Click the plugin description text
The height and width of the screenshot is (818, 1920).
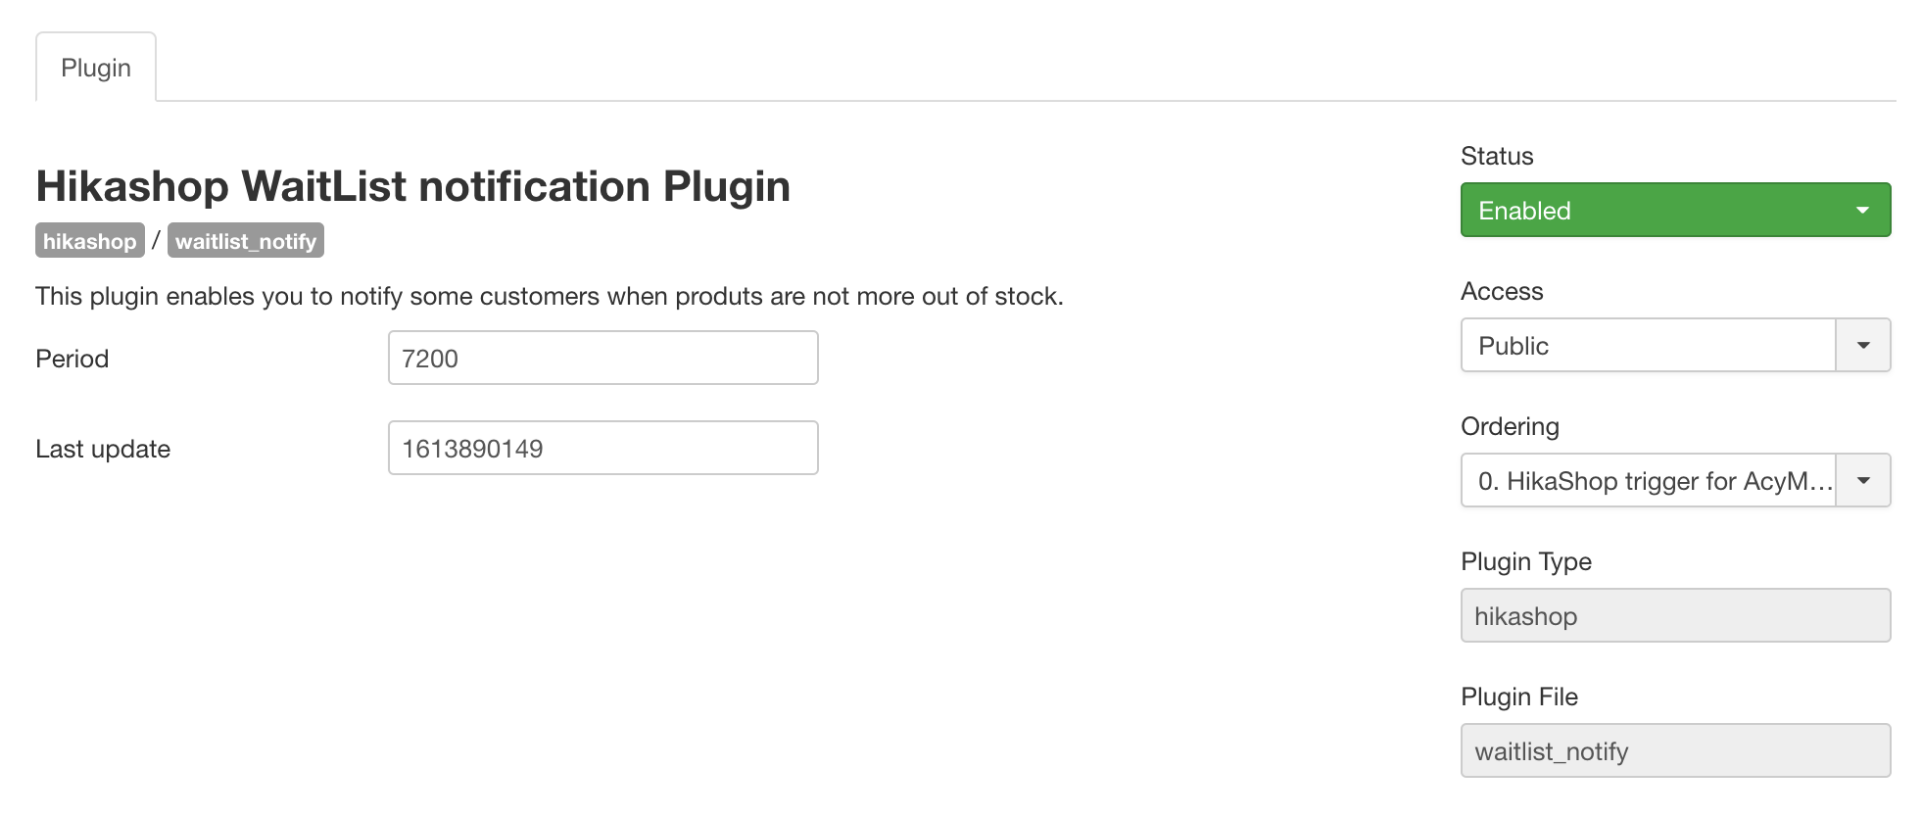tap(549, 296)
